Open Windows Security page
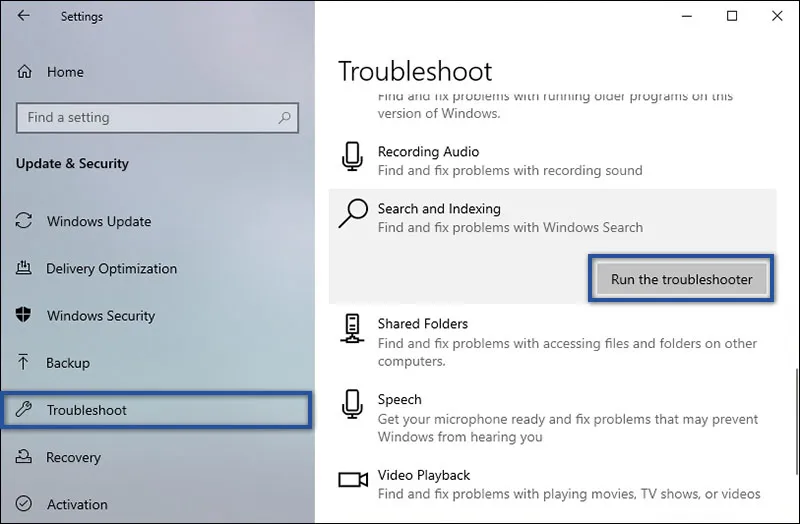The width and height of the screenshot is (800, 524). [101, 316]
